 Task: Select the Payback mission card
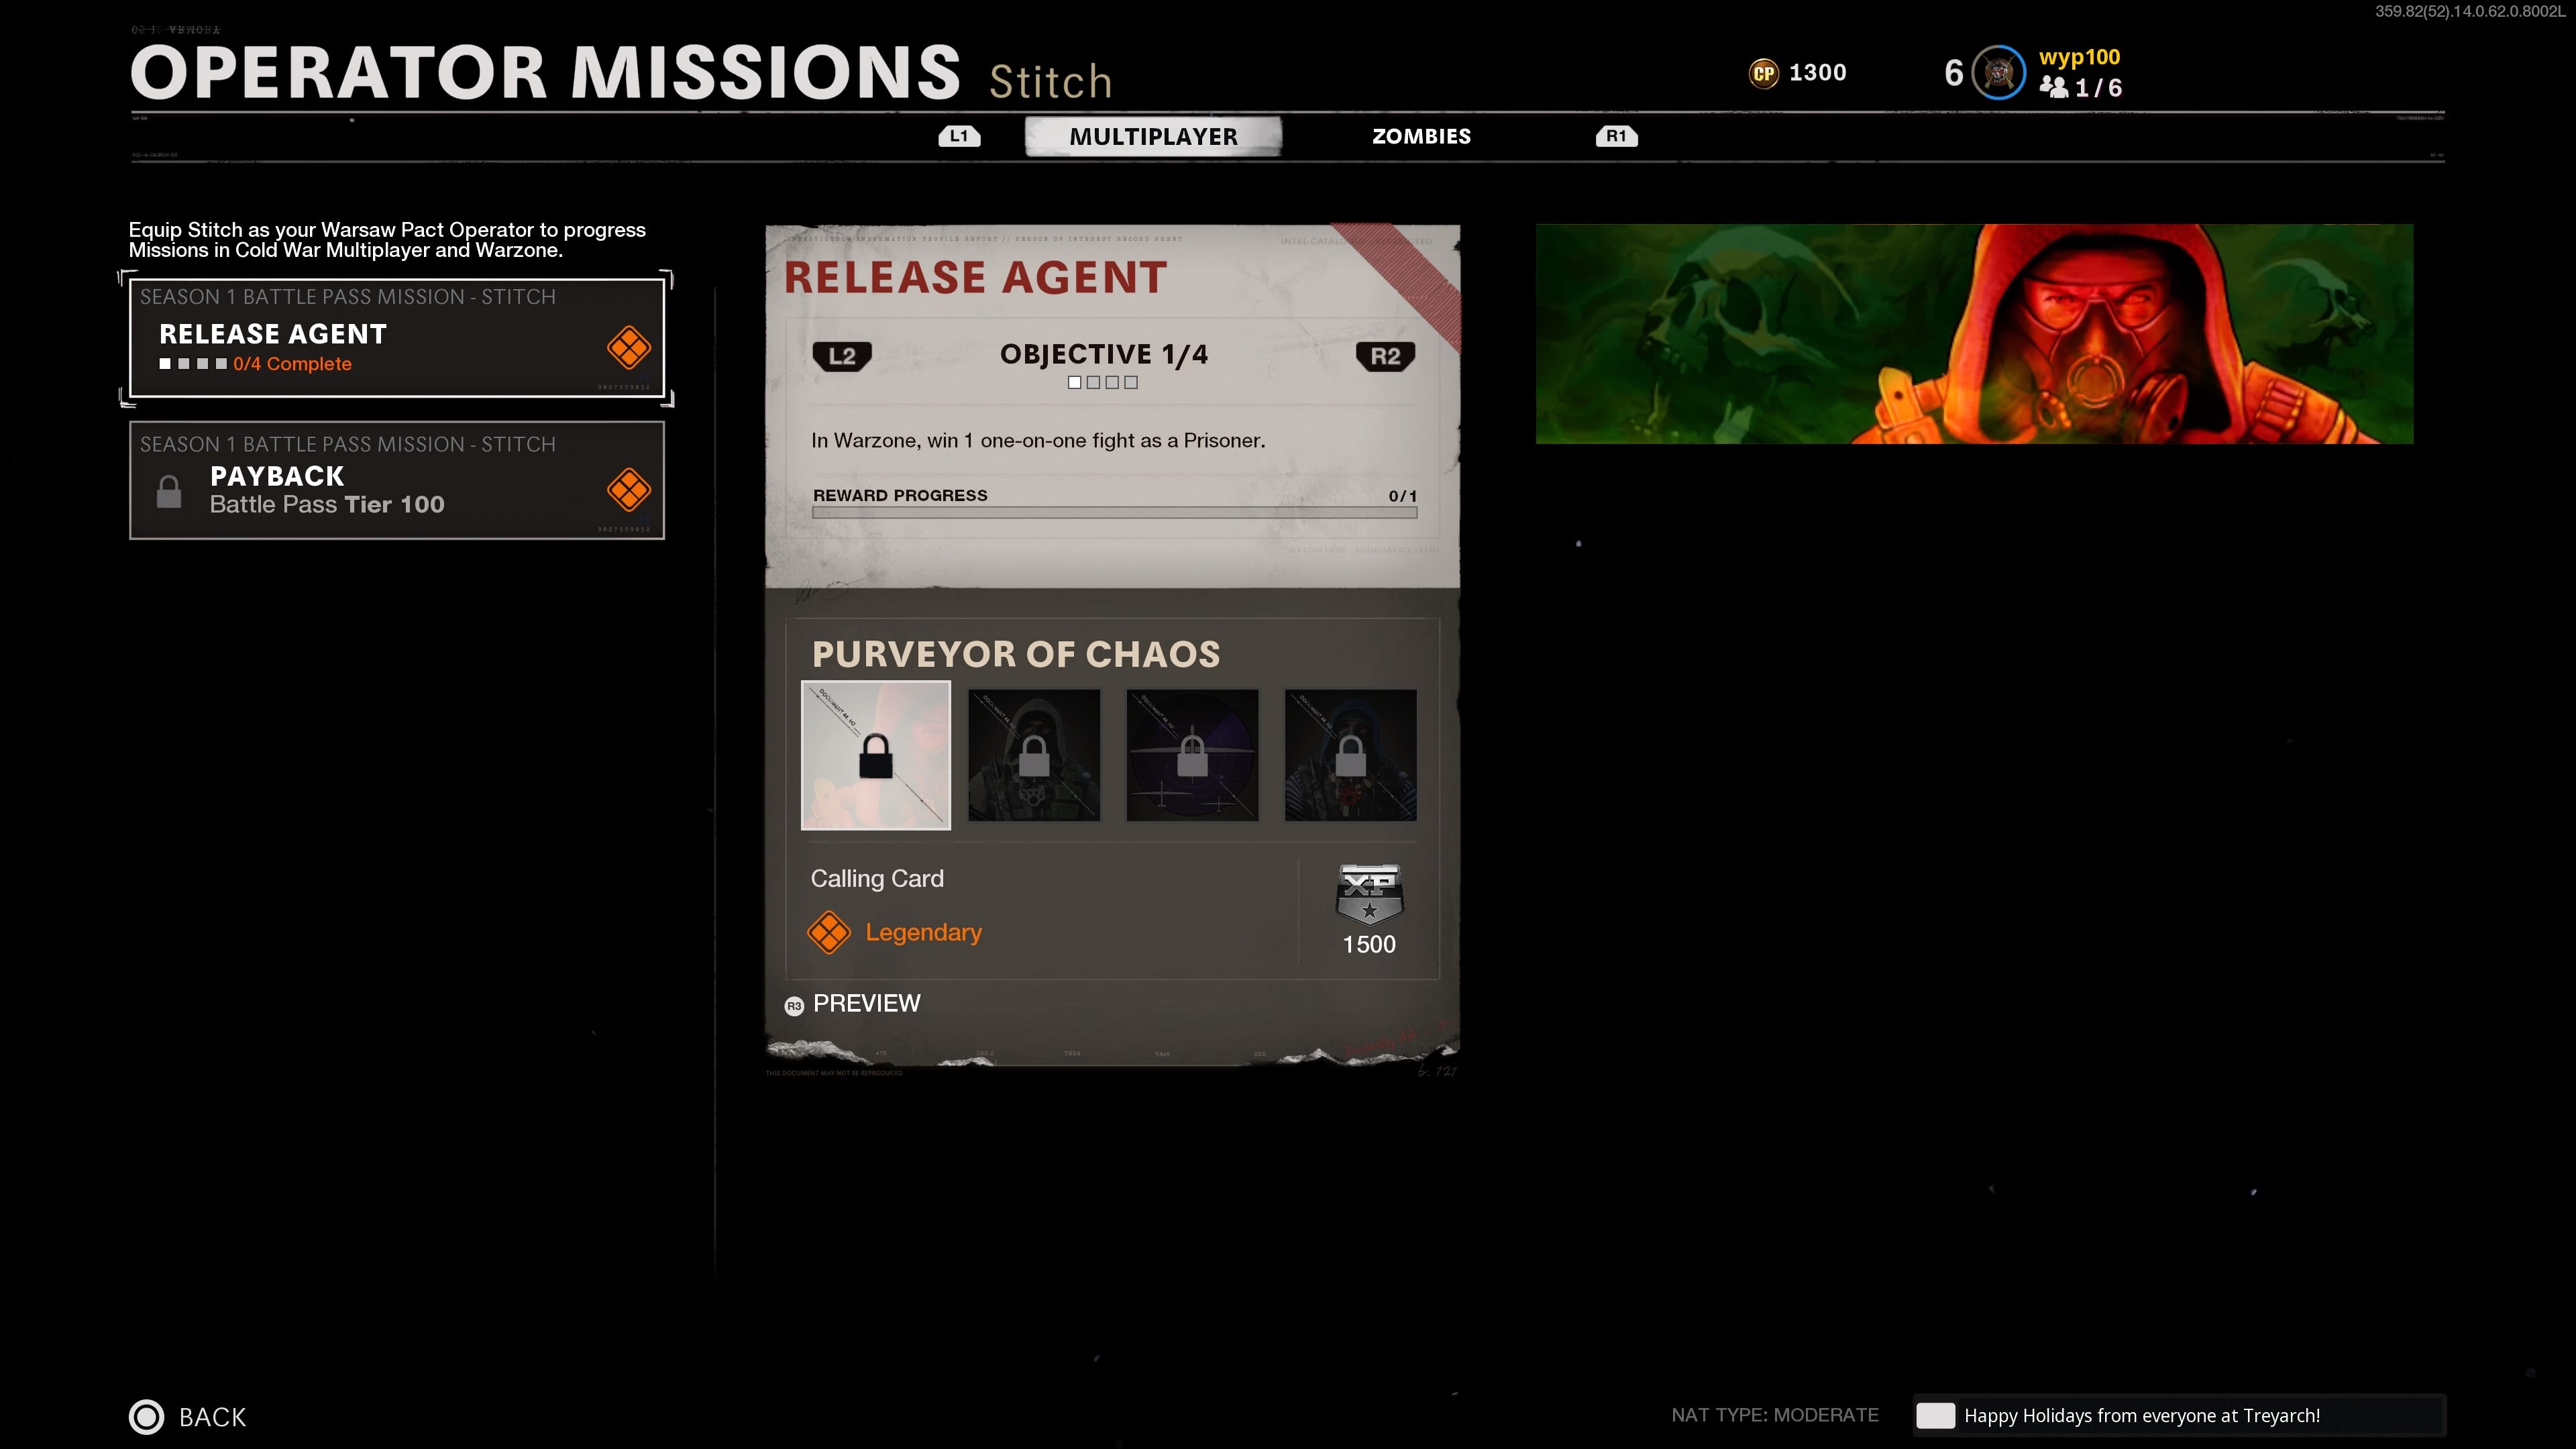(397, 480)
